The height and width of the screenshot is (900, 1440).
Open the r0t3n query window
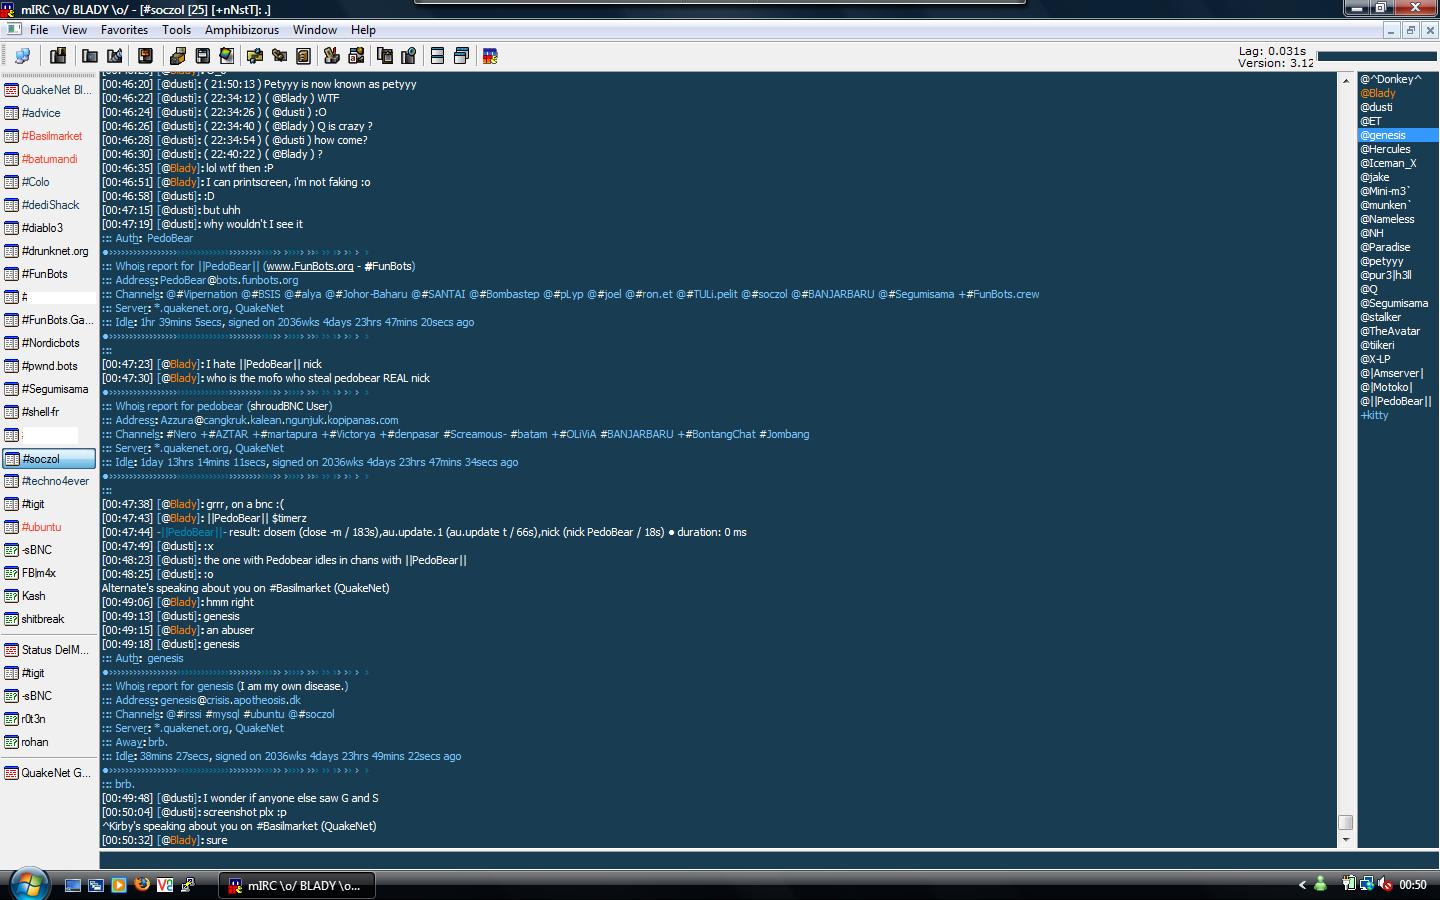click(49, 719)
